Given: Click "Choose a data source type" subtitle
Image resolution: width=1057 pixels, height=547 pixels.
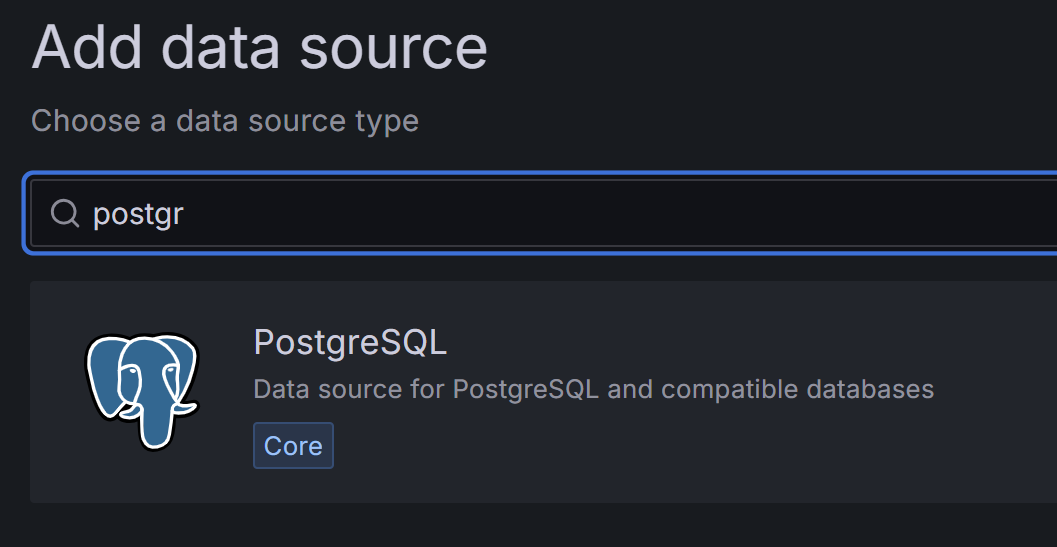Looking at the screenshot, I should click(x=225, y=121).
